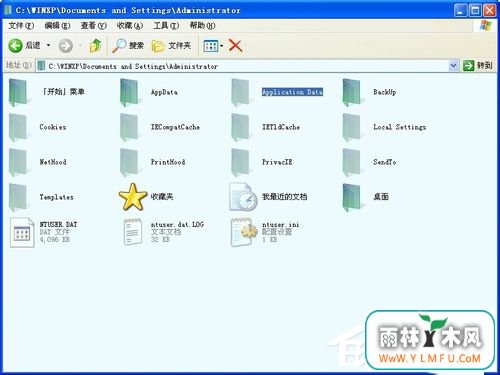Select the NTUSER.DAT file
The width and height of the screenshot is (500, 375).
[44, 232]
